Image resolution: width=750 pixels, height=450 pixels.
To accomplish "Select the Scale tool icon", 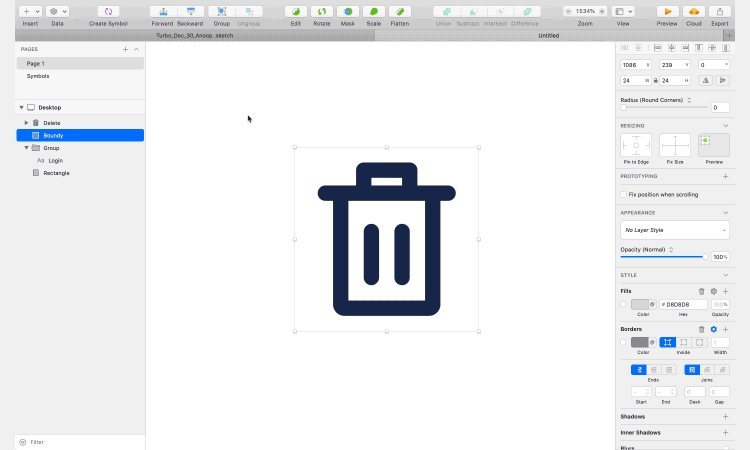I will tap(374, 11).
